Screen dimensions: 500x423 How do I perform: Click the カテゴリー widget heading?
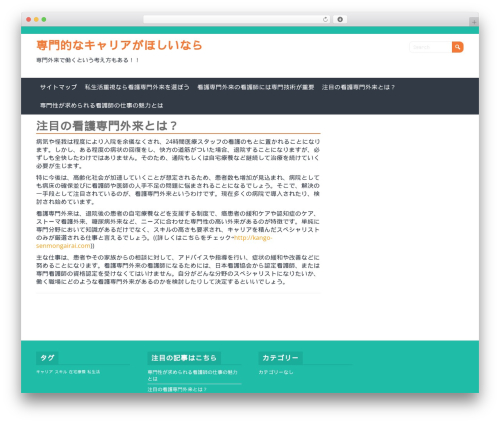(280, 358)
